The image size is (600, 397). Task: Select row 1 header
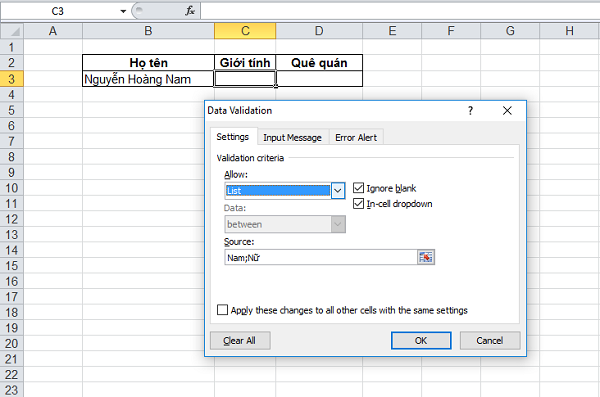pyautogui.click(x=11, y=47)
